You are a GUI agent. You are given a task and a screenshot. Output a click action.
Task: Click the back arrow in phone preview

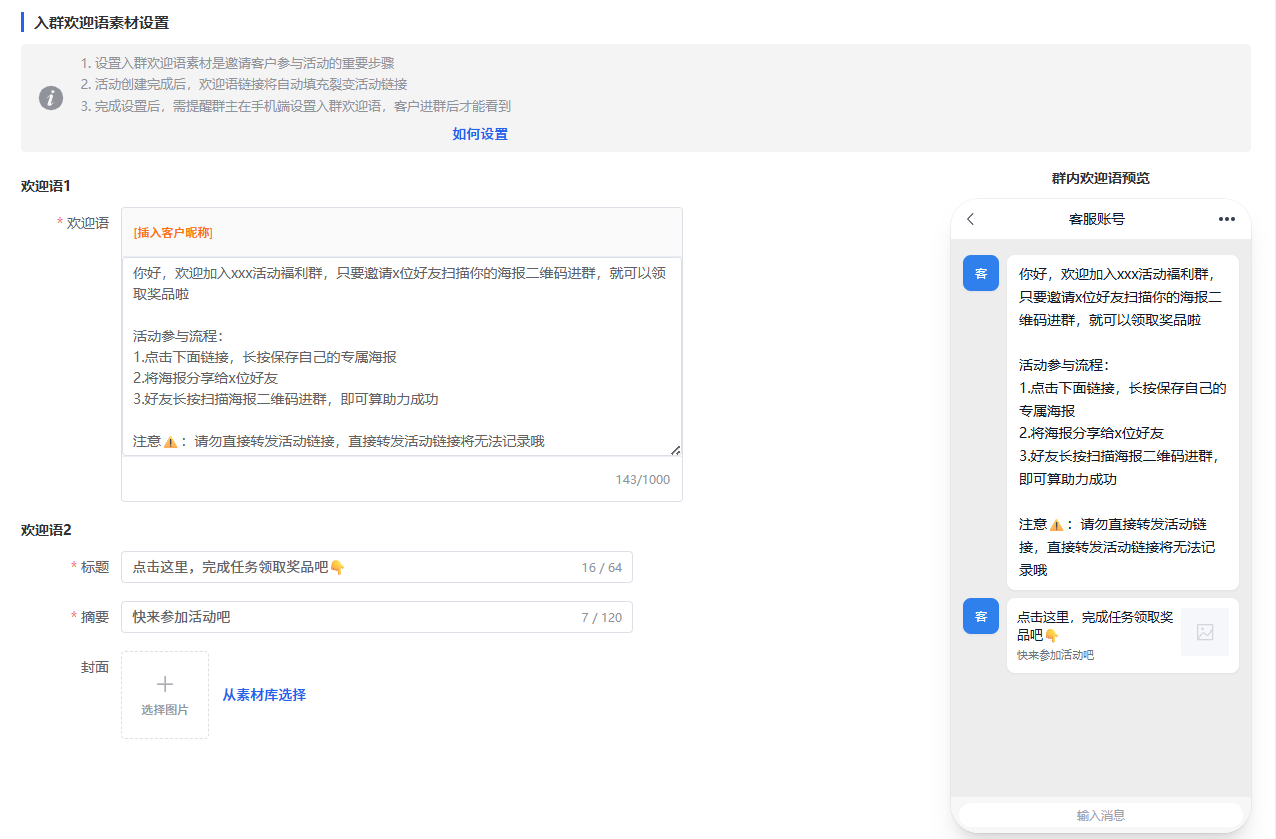tap(970, 219)
